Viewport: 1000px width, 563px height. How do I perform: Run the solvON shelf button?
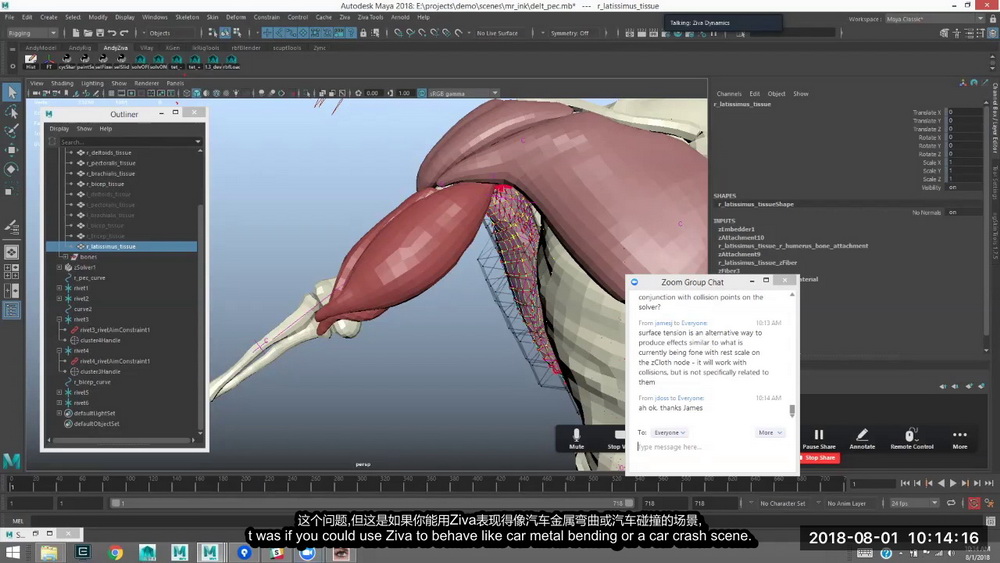point(158,61)
